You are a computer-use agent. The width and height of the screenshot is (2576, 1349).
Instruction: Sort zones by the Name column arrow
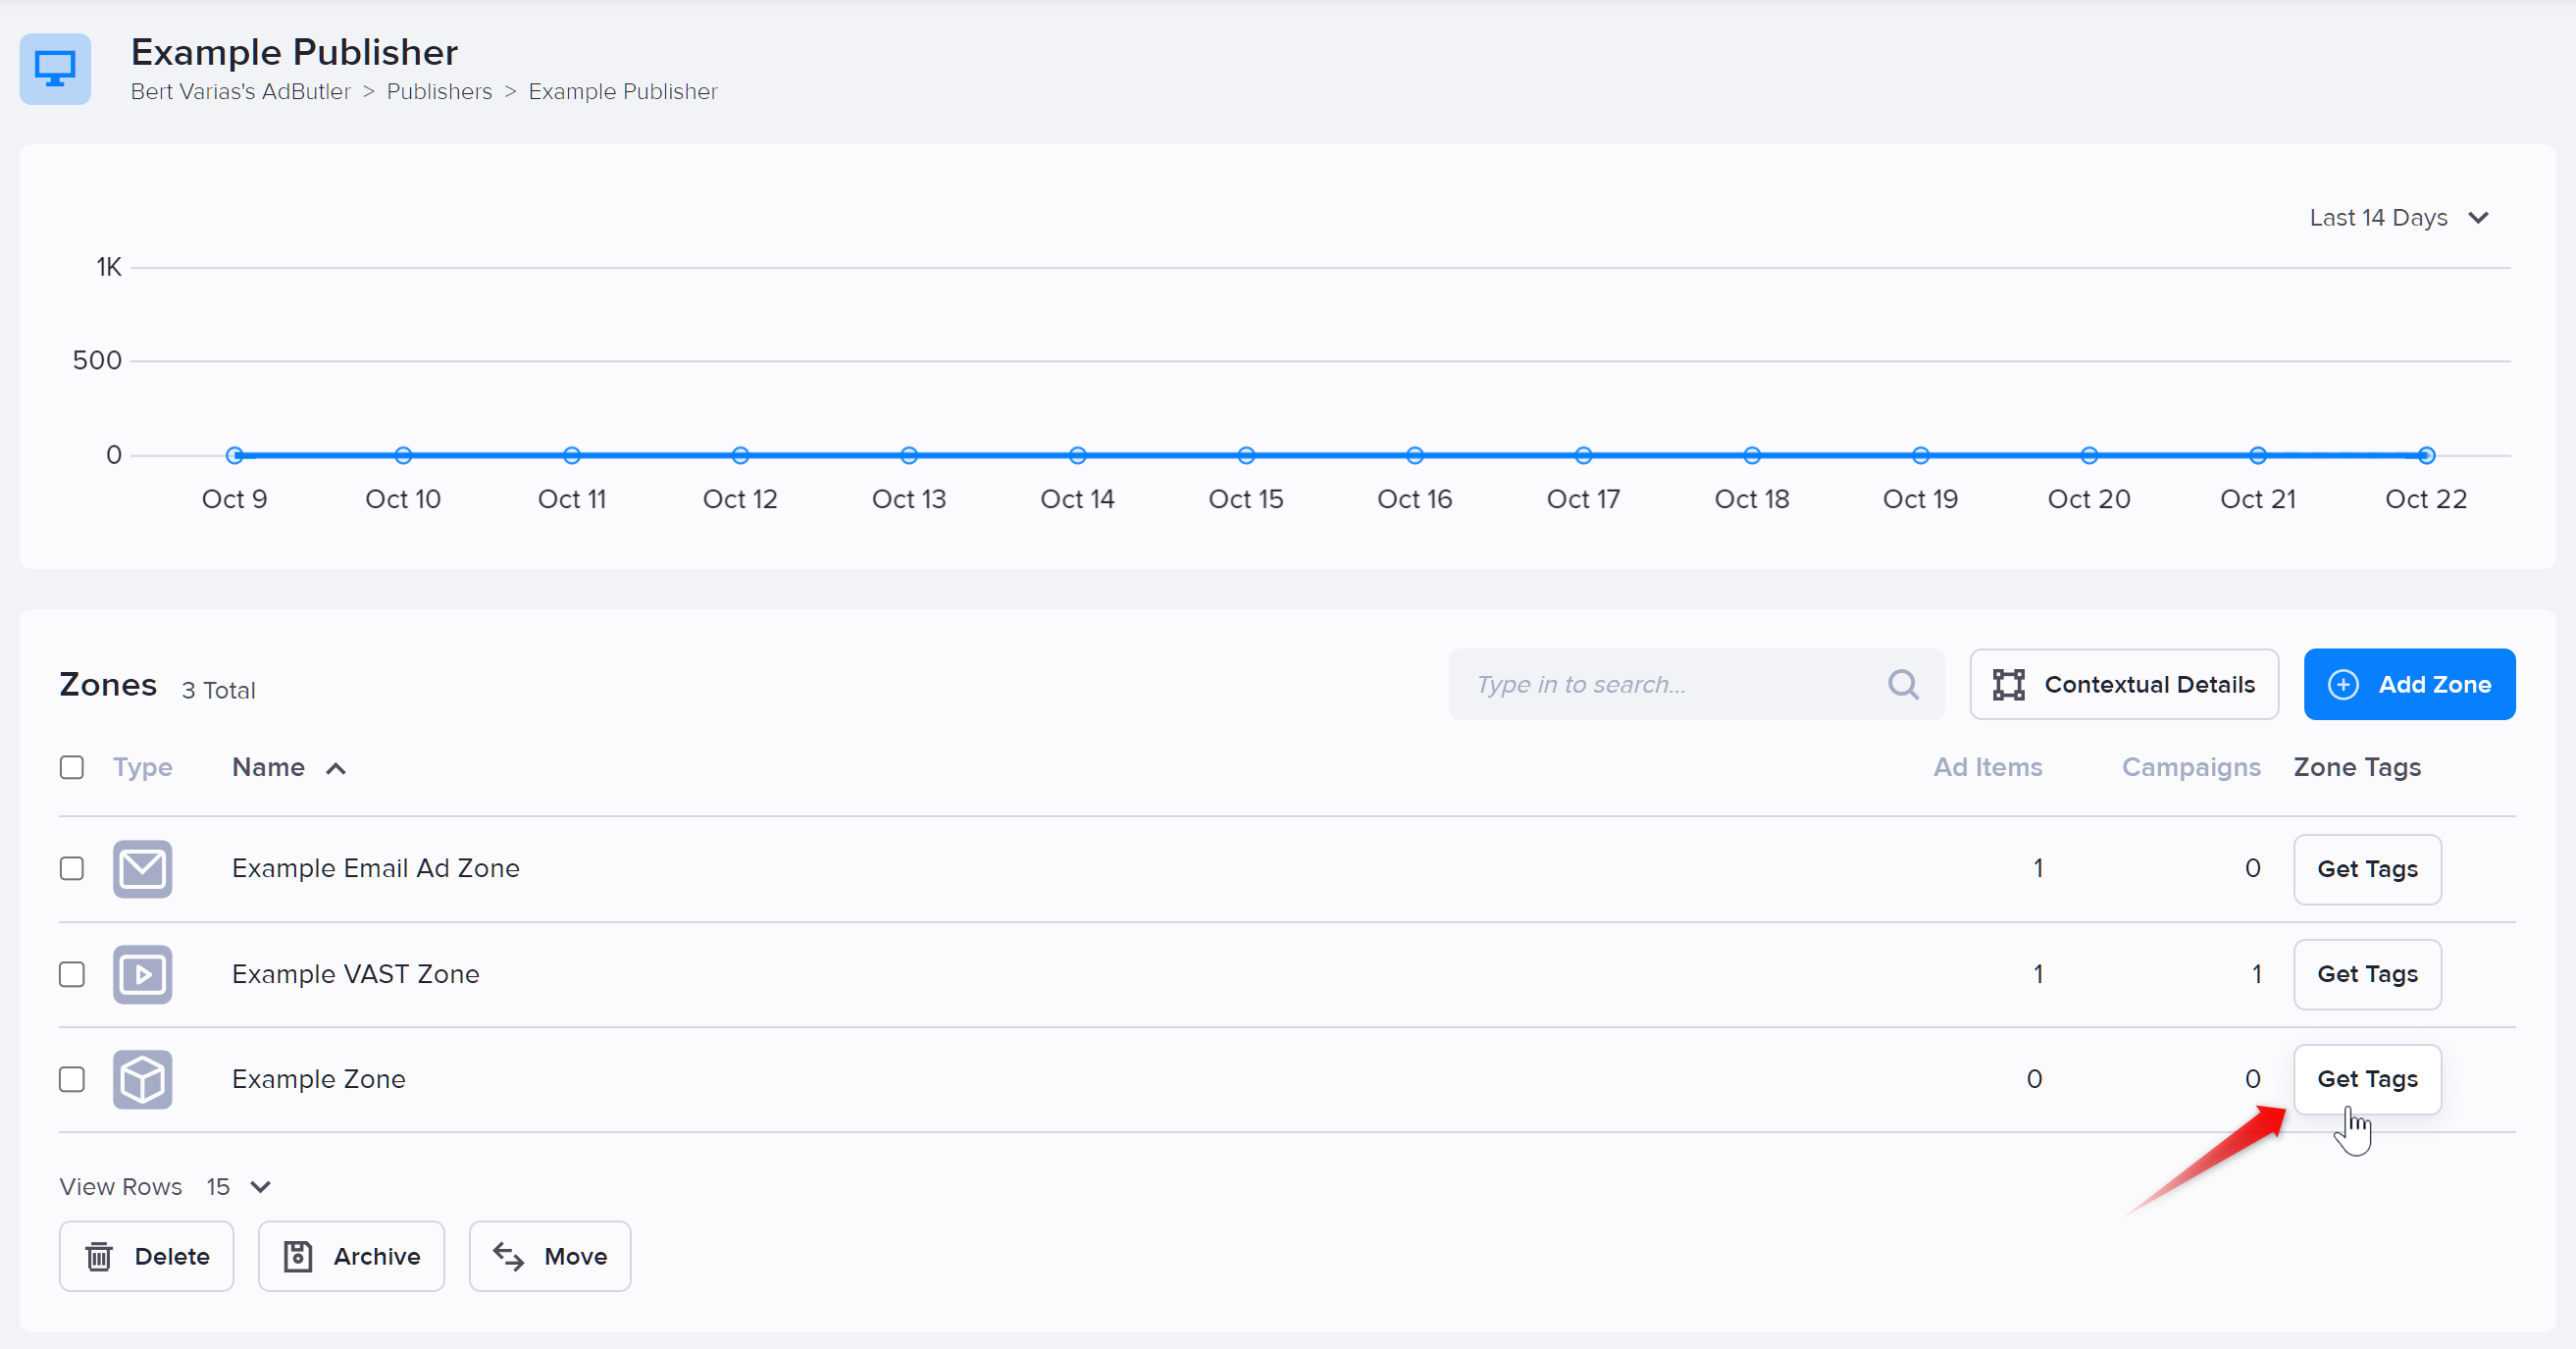[336, 768]
